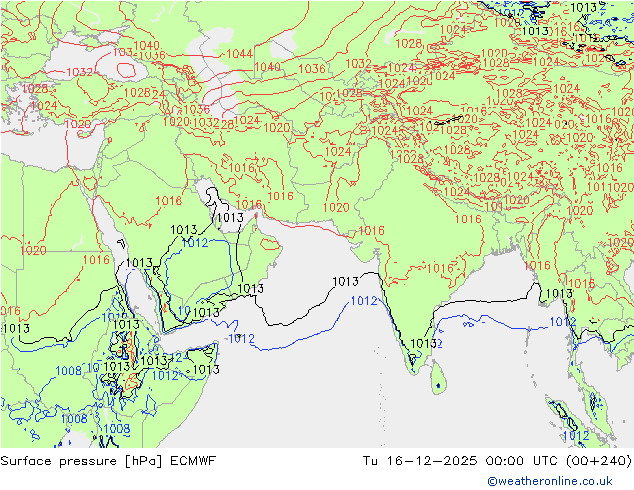Viewport: 634px width, 490px height.
Task: Click the 'Surface pressure [hPa] ECMWF' caption
Action: tap(108, 461)
